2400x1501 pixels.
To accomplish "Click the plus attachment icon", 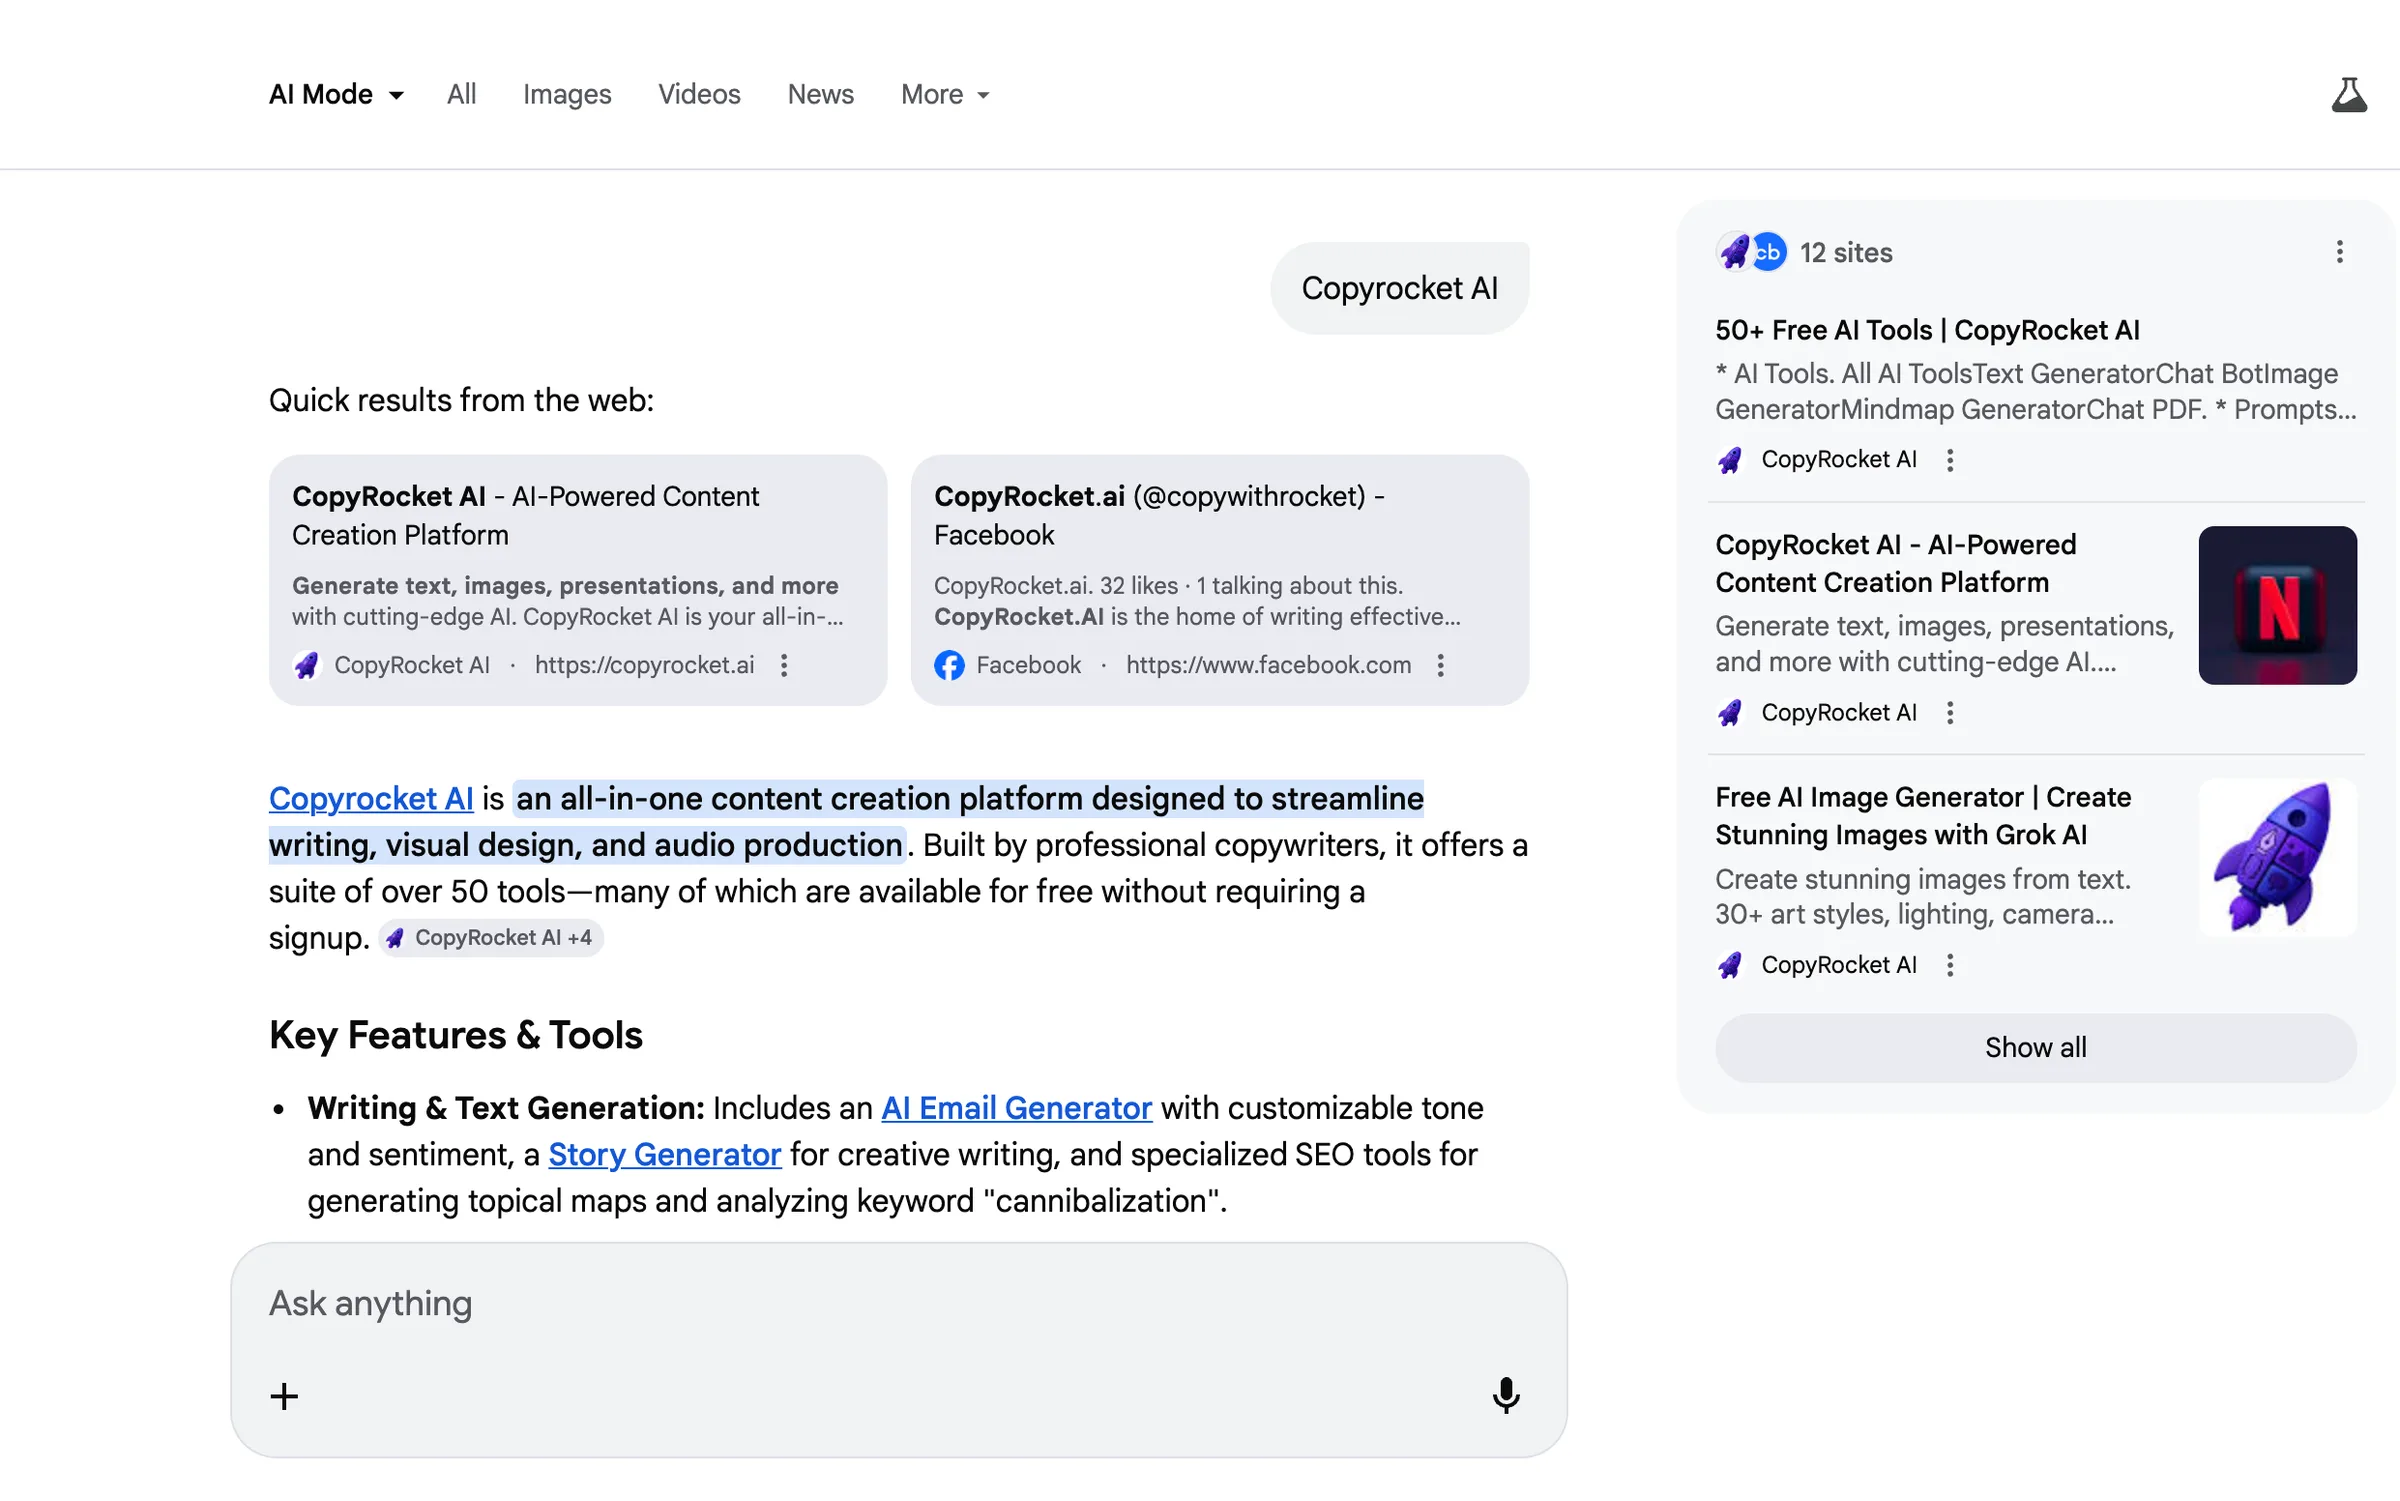I will (x=284, y=1396).
